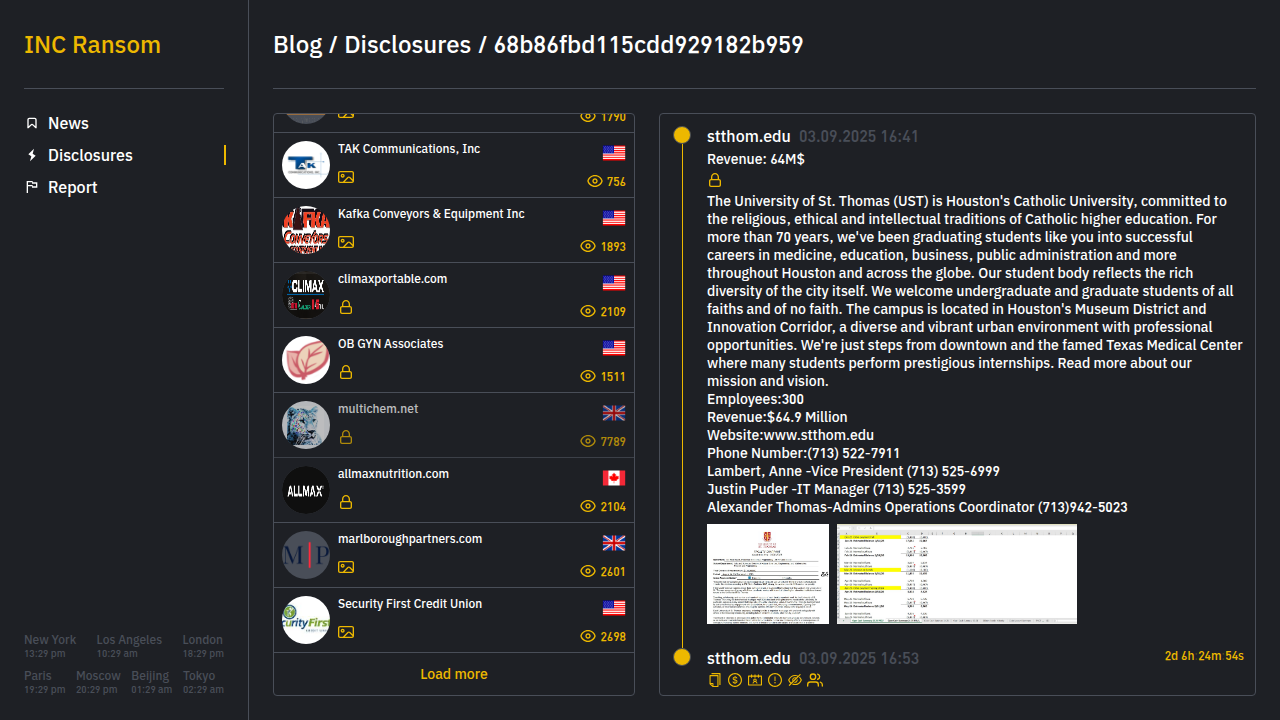Click the US flag on Security First row
The height and width of the screenshot is (720, 1280).
tap(614, 608)
